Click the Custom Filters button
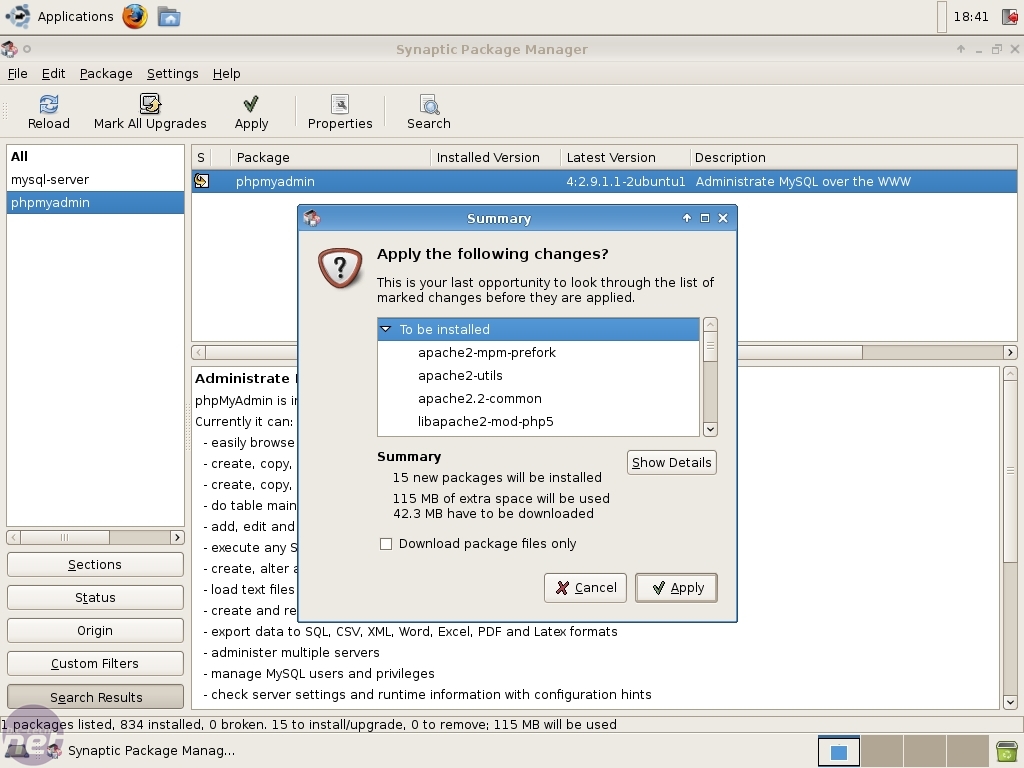Viewport: 1024px width, 768px height. tap(95, 664)
